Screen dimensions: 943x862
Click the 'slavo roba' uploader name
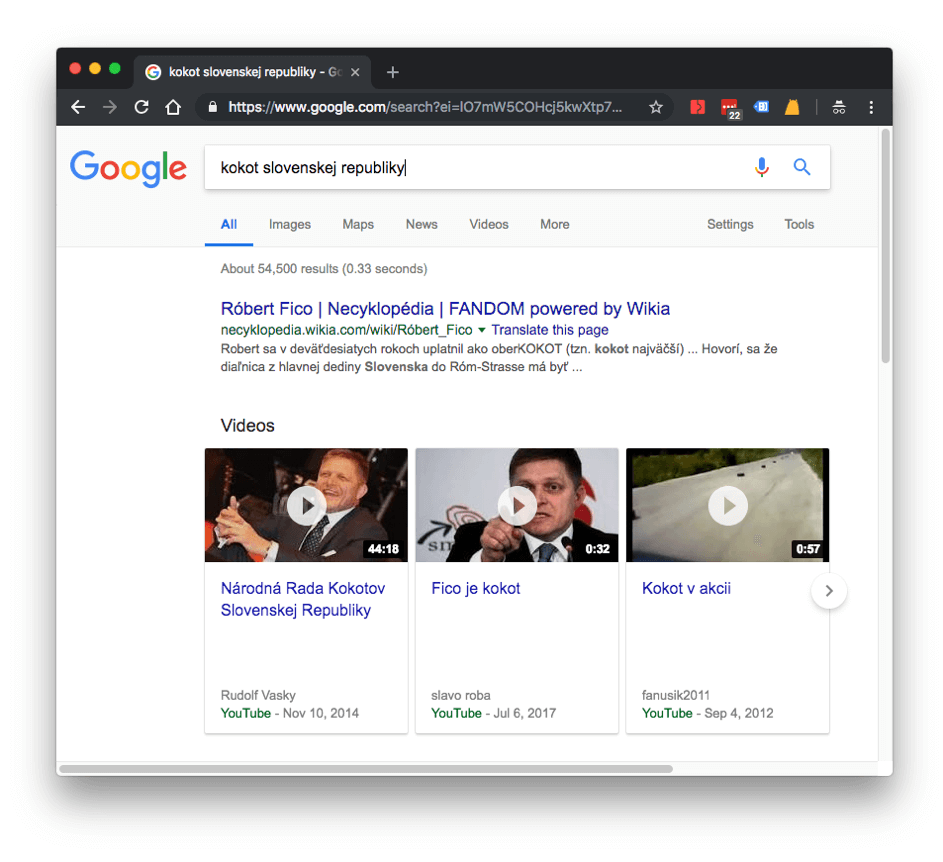pyautogui.click(x=461, y=695)
